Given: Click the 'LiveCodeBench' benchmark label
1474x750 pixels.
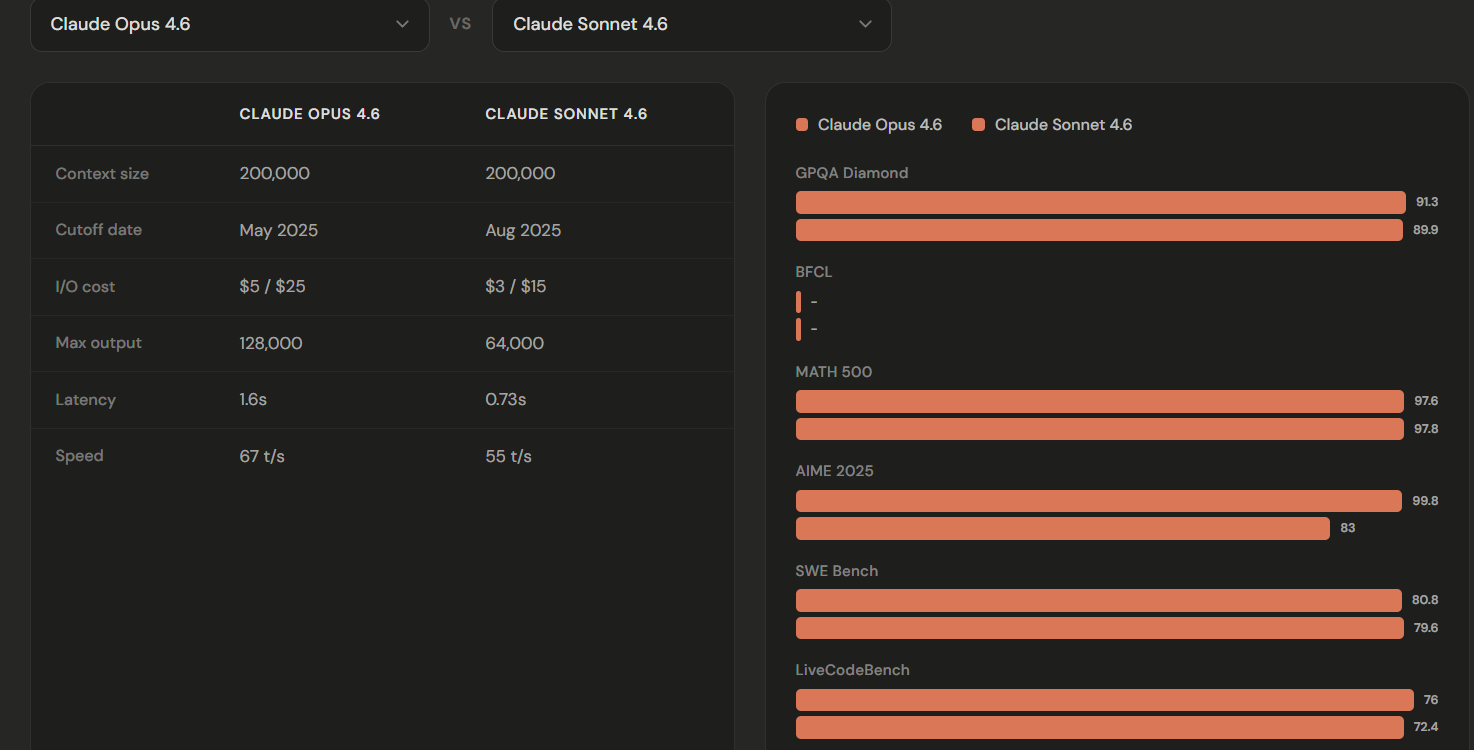Looking at the screenshot, I should point(853,670).
